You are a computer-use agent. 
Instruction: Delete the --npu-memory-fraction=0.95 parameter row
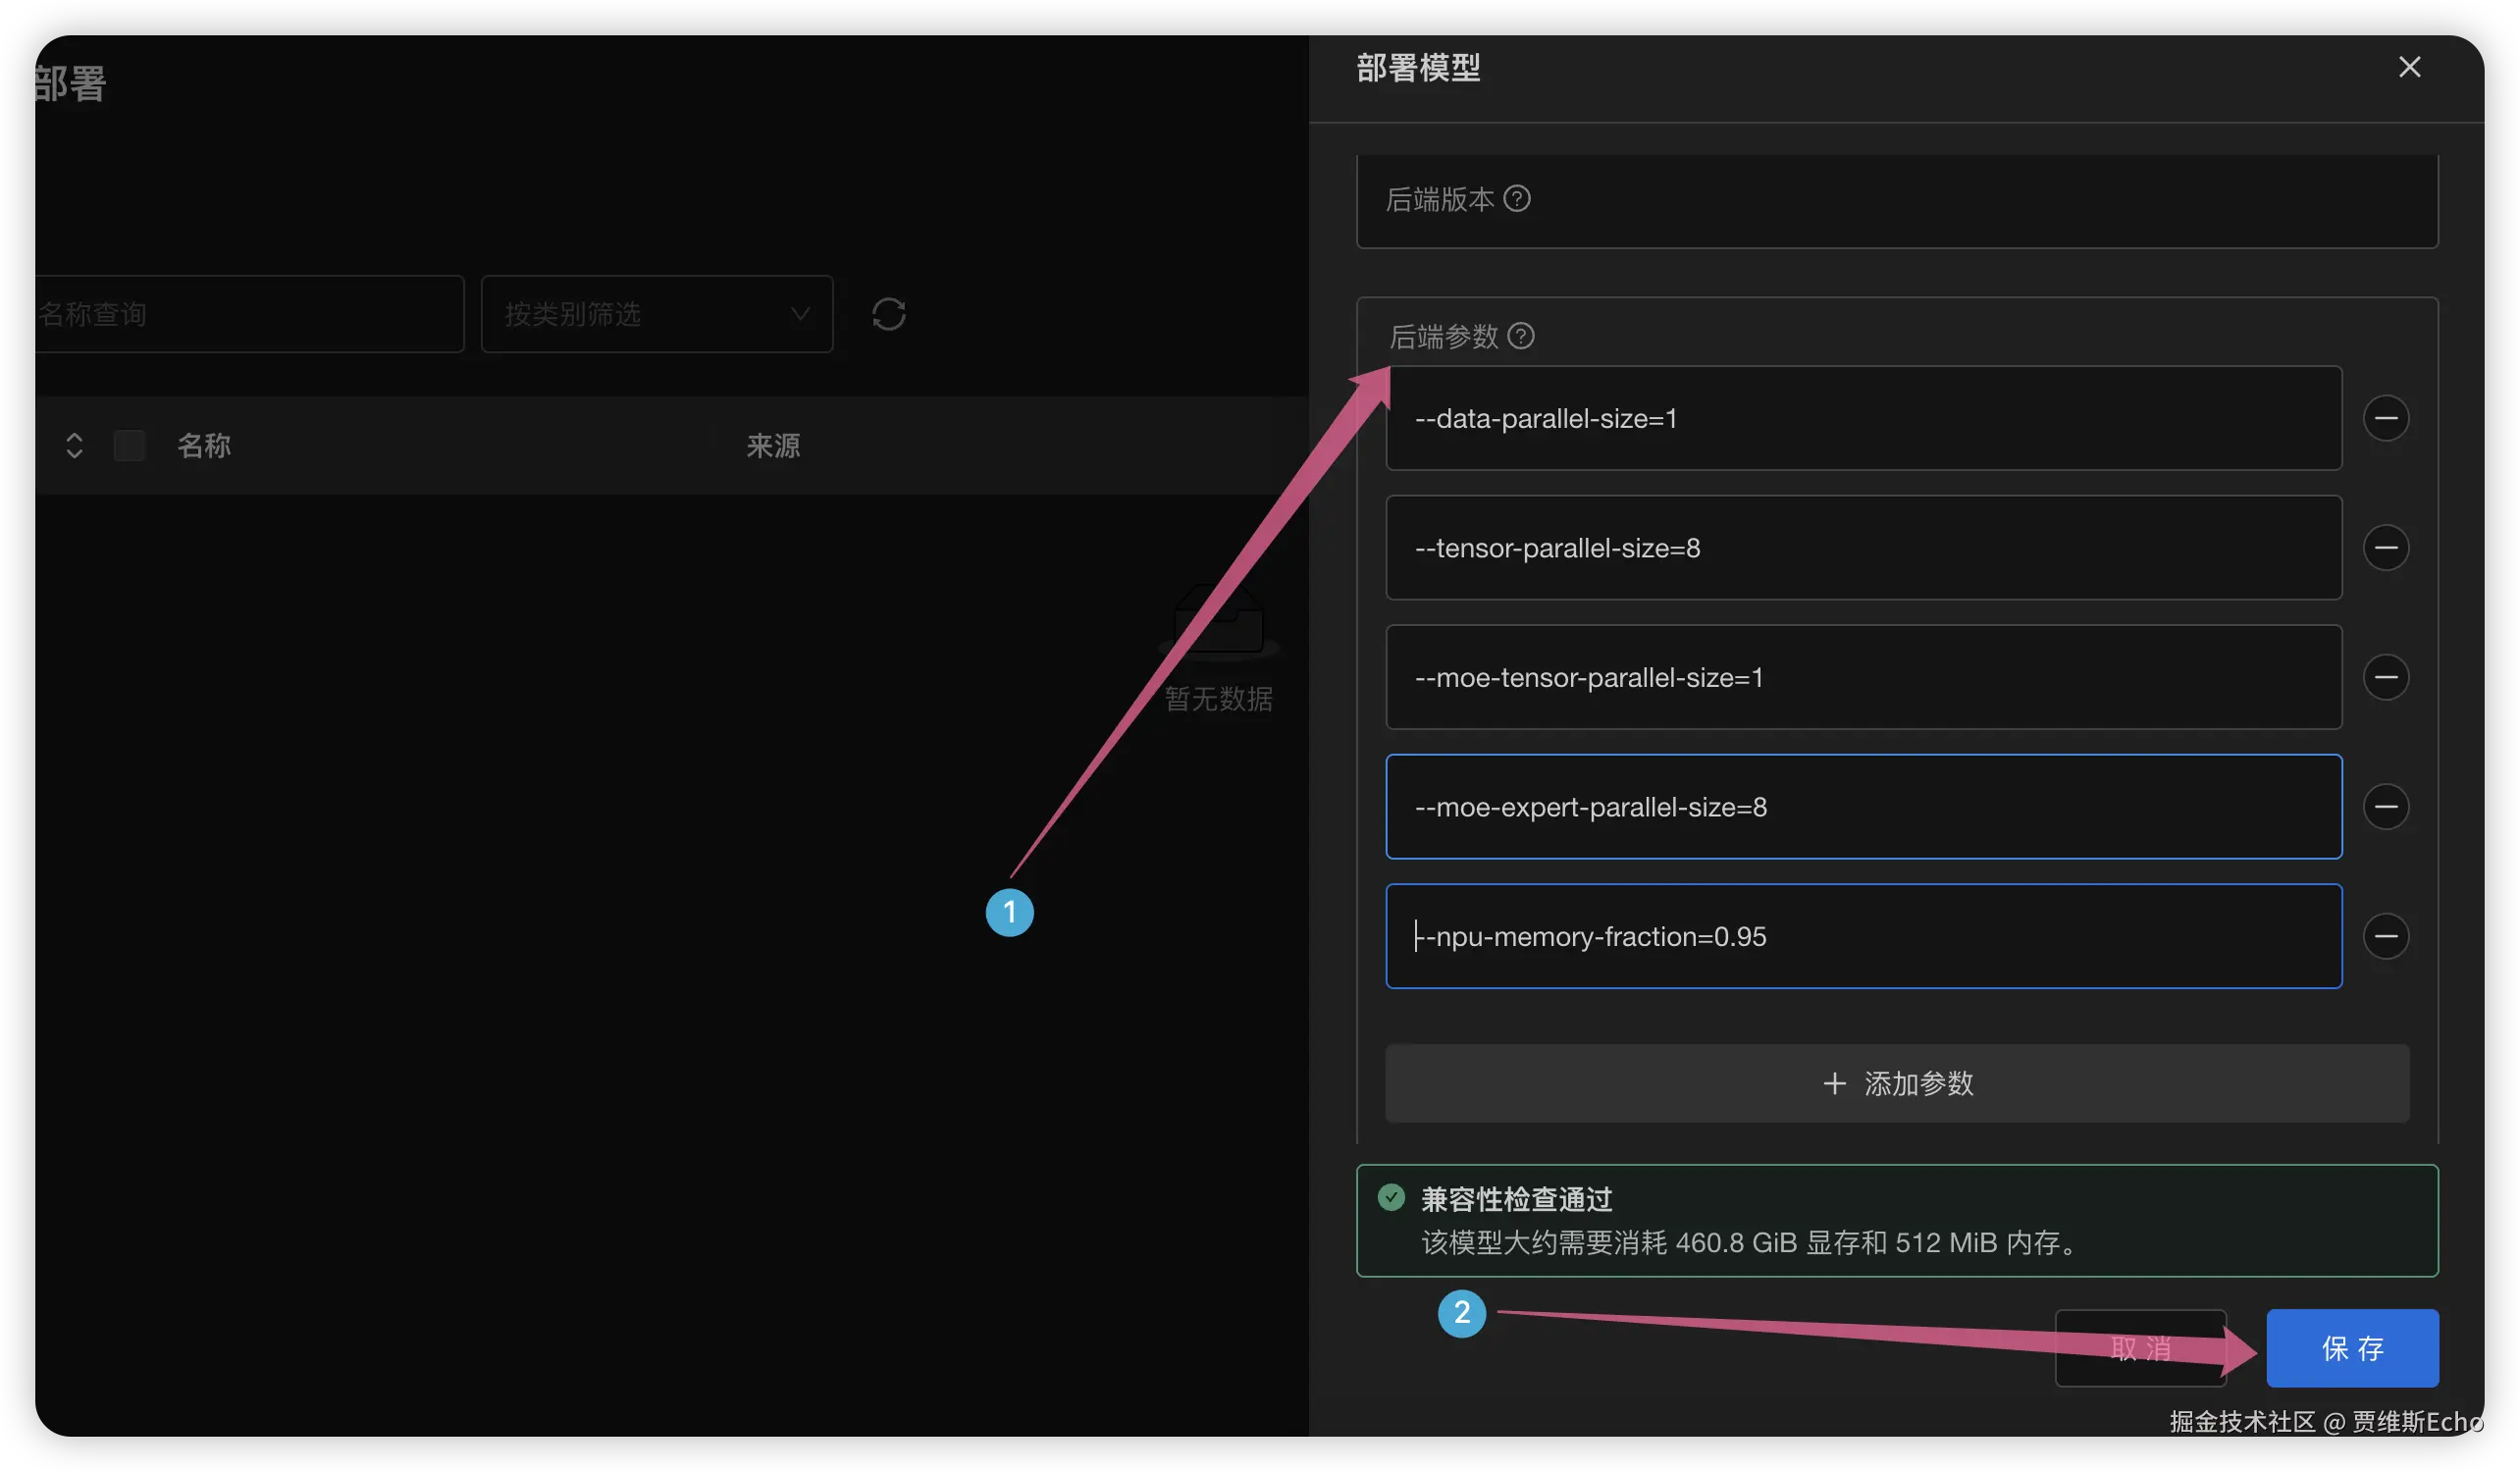pyautogui.click(x=2385, y=936)
